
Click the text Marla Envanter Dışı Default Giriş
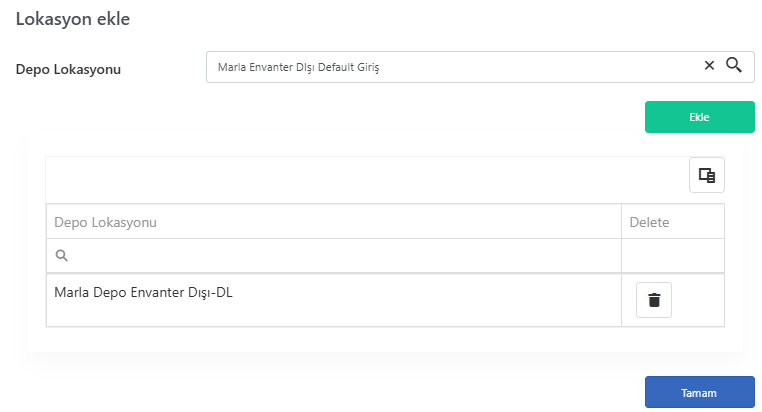(x=298, y=67)
